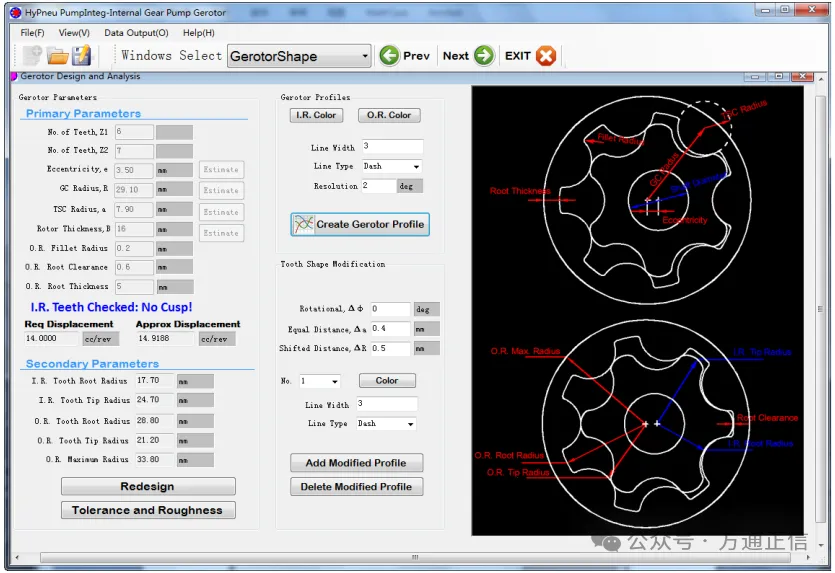
Task: Click the Equal Distance Δa field
Action: point(390,329)
